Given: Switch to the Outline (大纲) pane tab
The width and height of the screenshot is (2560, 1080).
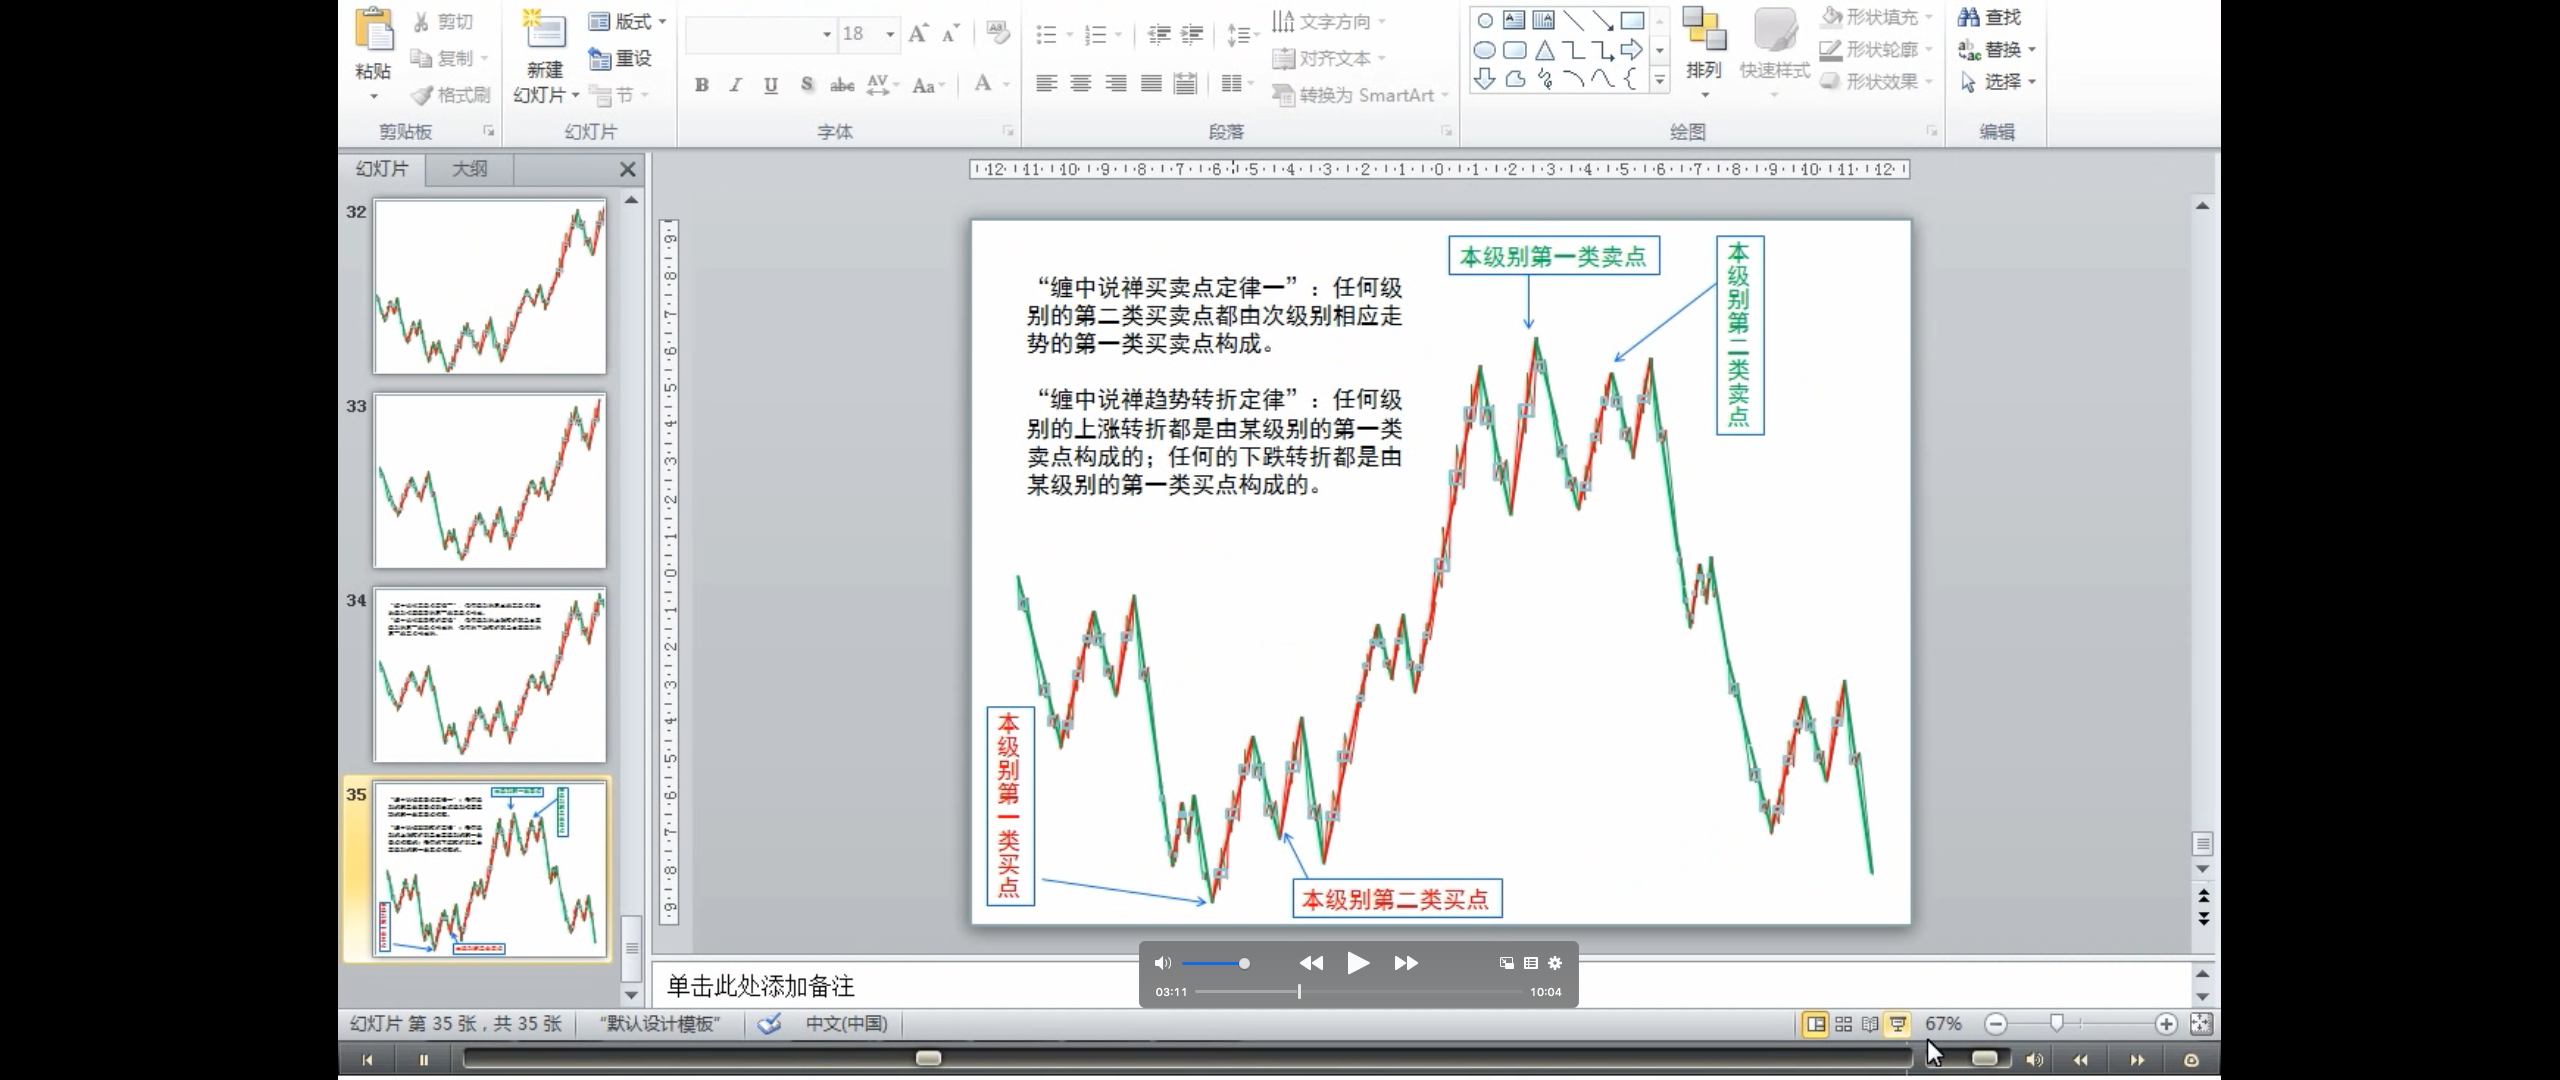Looking at the screenshot, I should coord(469,169).
